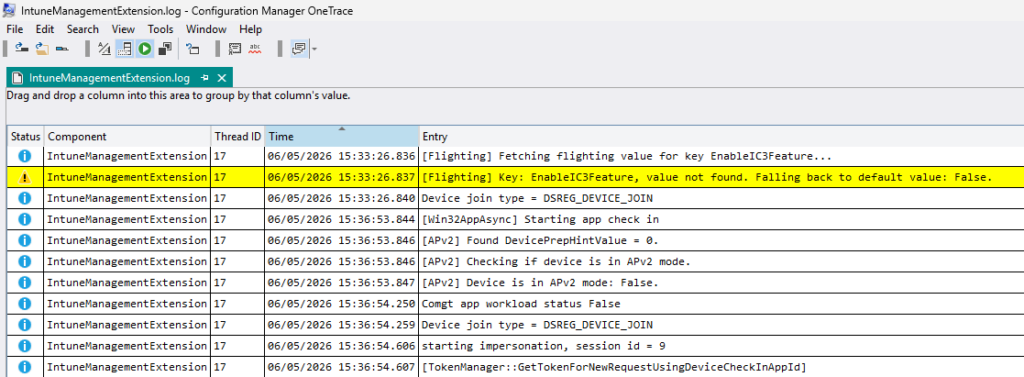
Task: Click the reset window layout icon
Action: [x=193, y=48]
